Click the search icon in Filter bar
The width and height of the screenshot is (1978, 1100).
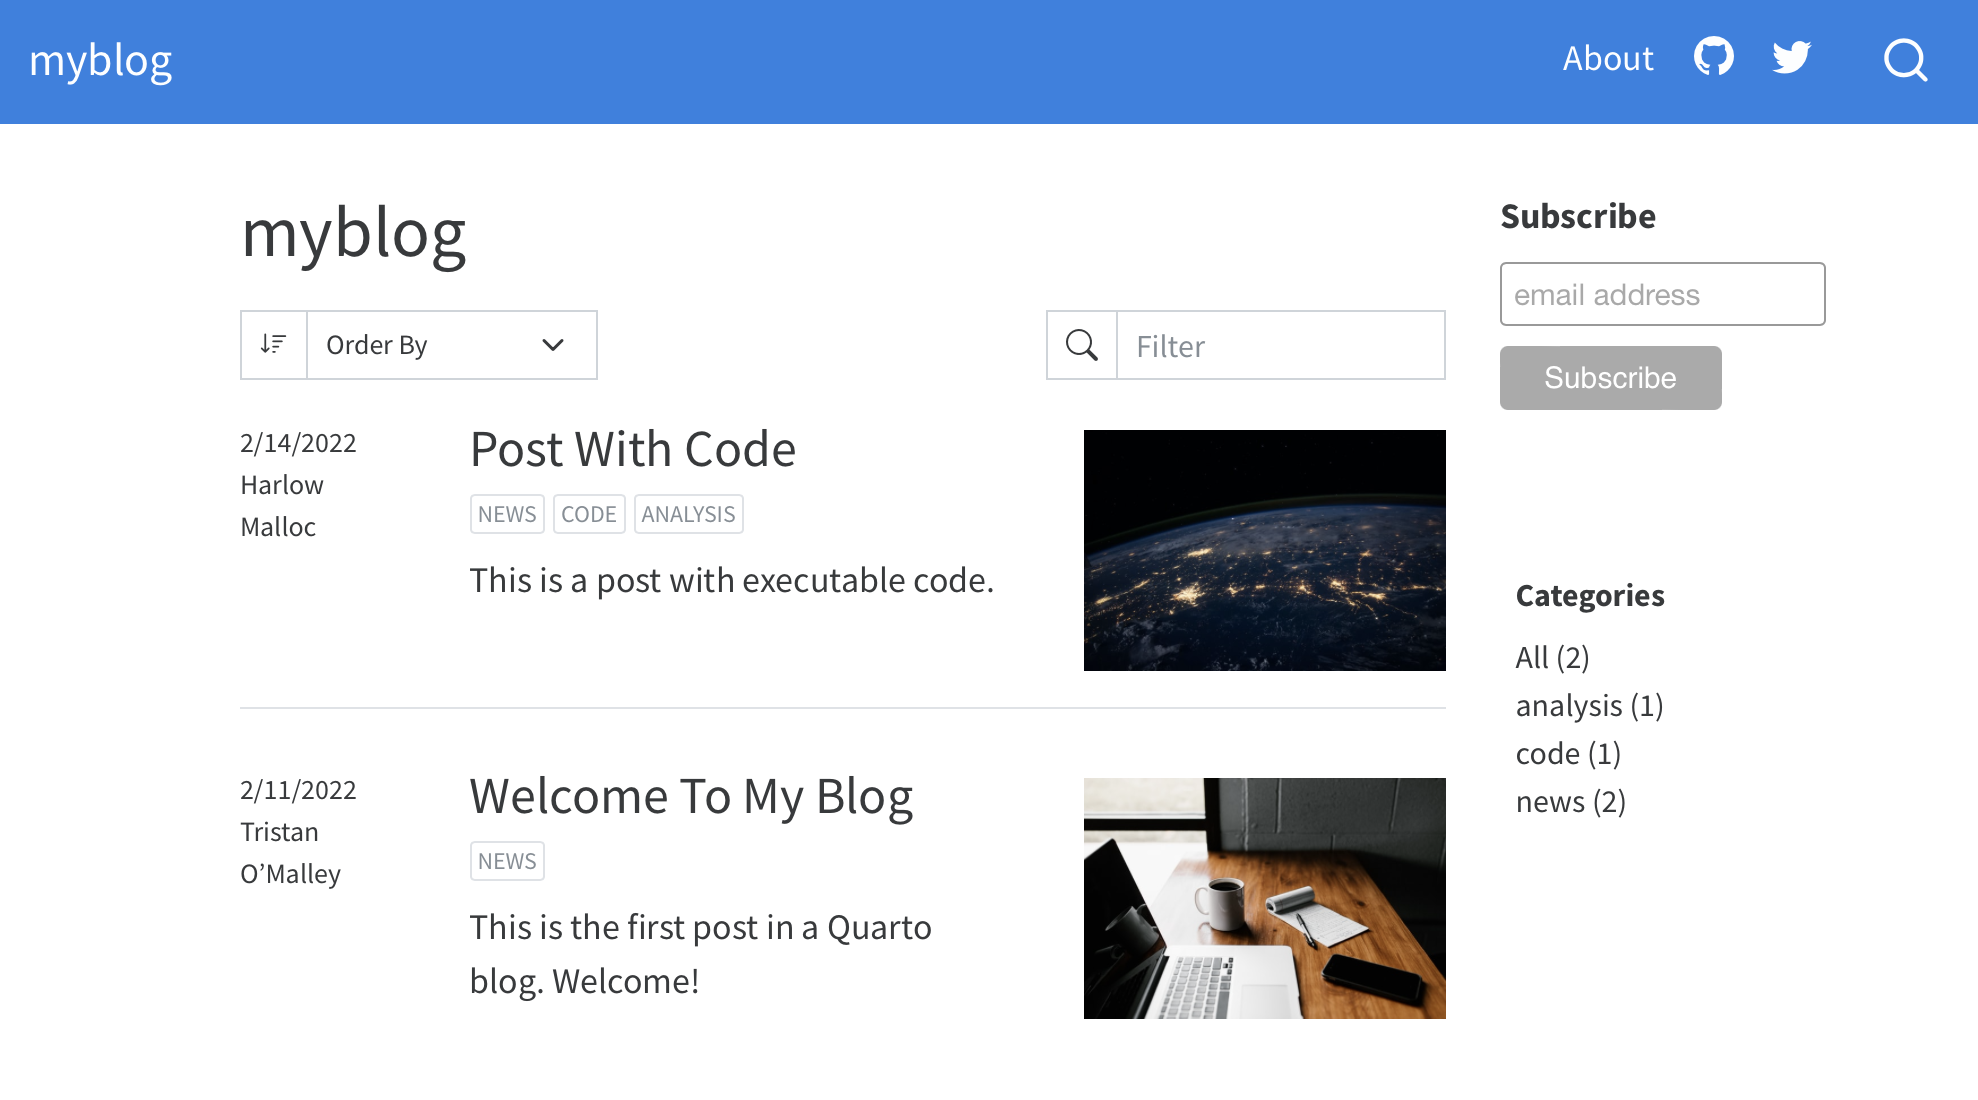point(1082,344)
